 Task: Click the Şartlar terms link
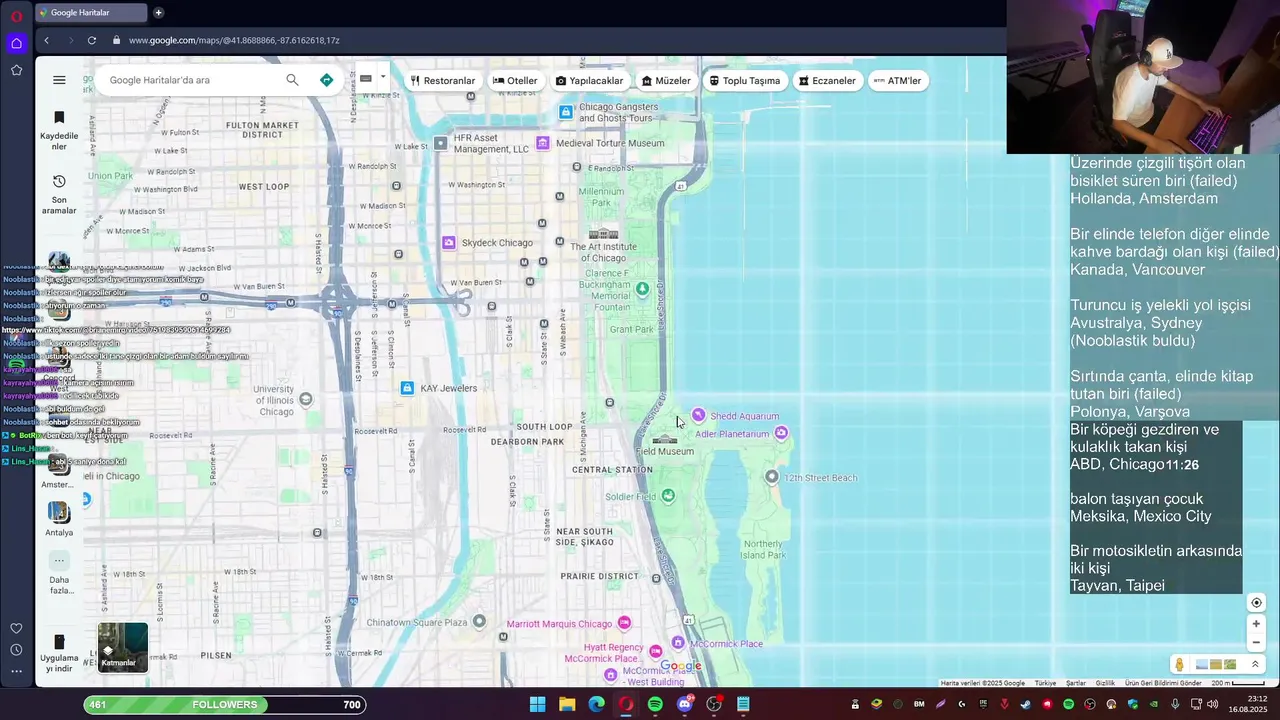[x=1076, y=683]
